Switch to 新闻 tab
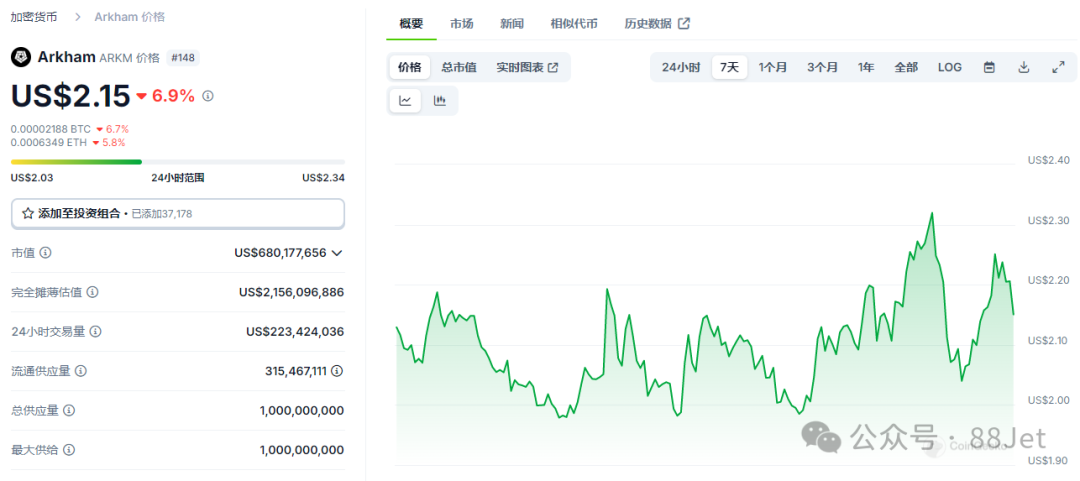Image resolution: width=1080 pixels, height=481 pixels. click(512, 23)
